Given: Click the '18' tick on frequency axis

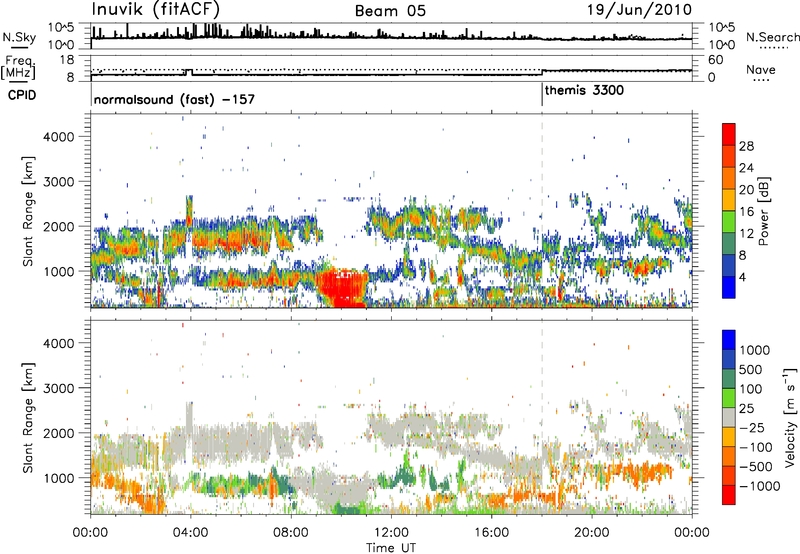Looking at the screenshot, I should 67,59.
